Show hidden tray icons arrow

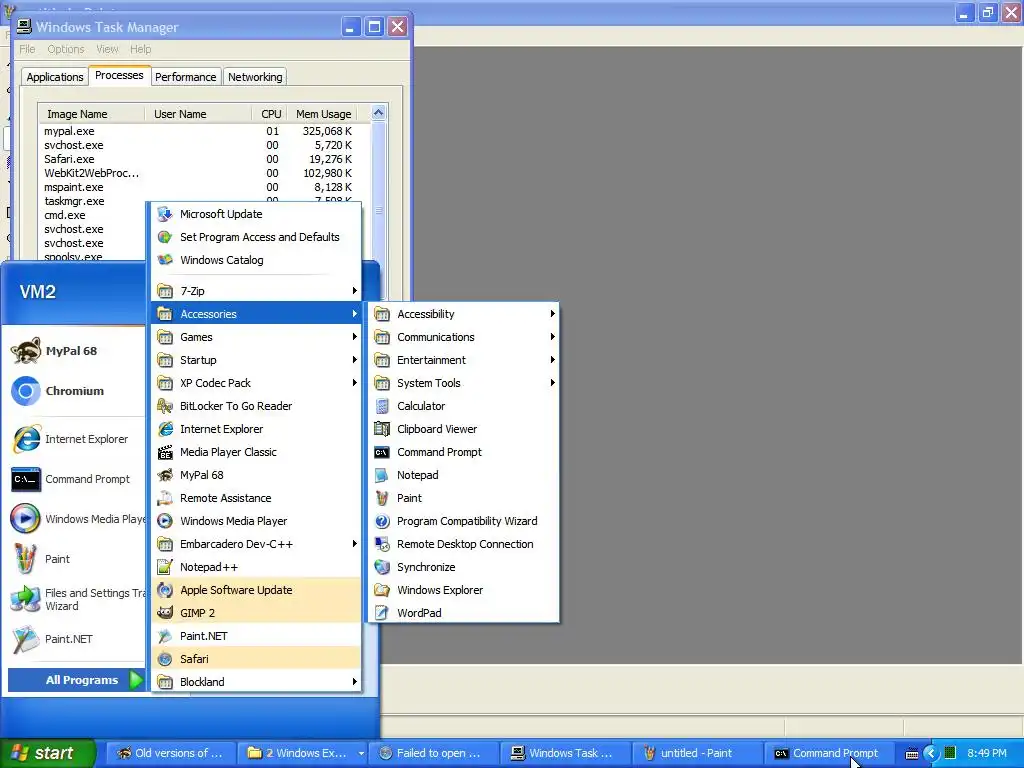[x=931, y=754]
